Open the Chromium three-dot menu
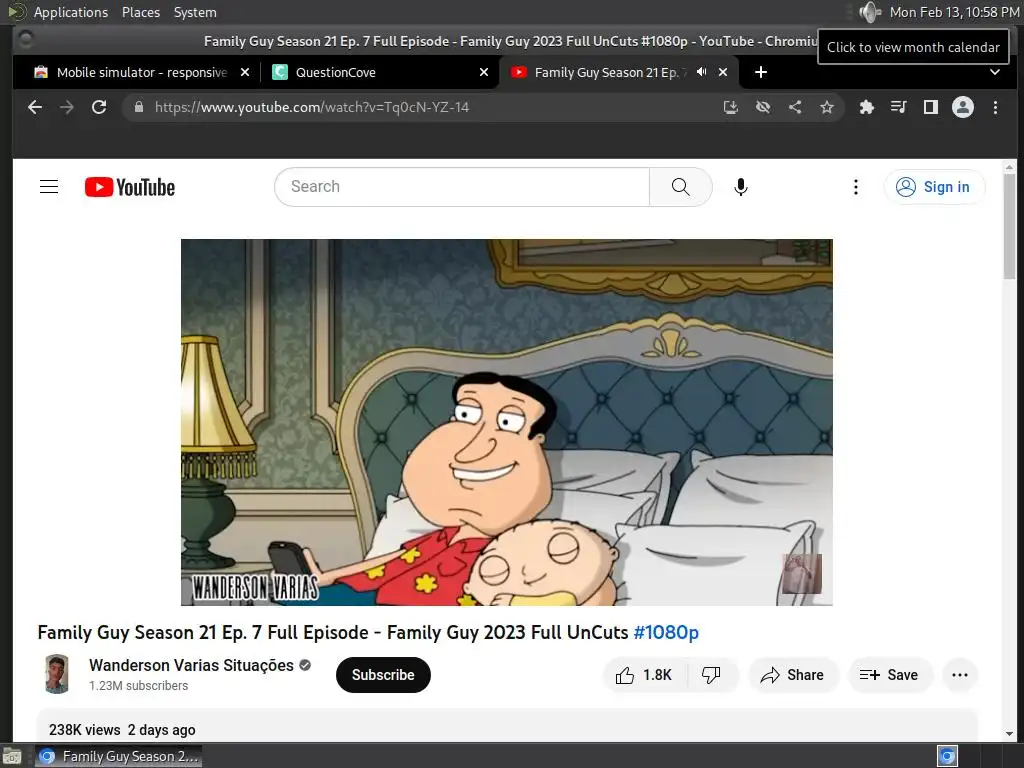The width and height of the screenshot is (1024, 768). click(x=995, y=107)
